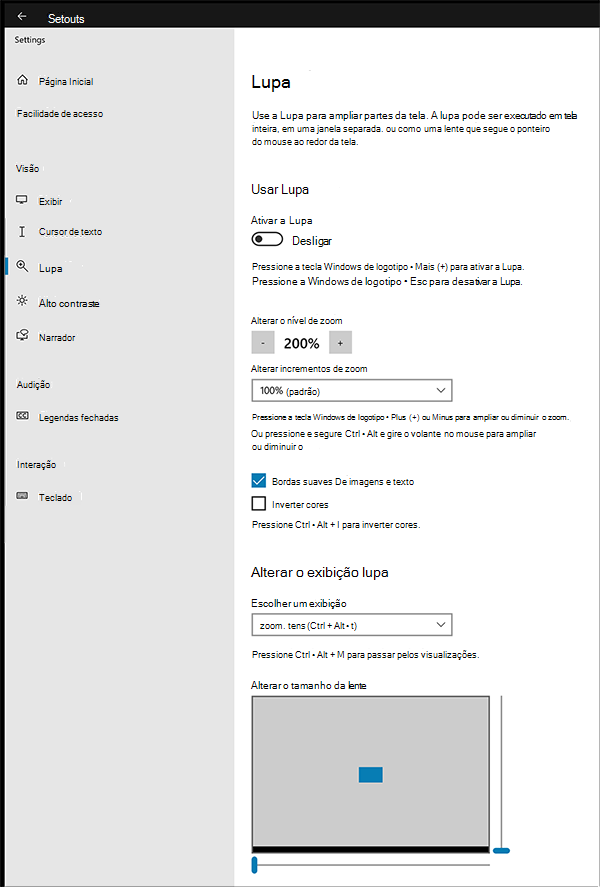Click the Desligar toggle status label
The width and height of the screenshot is (600, 887).
point(312,241)
